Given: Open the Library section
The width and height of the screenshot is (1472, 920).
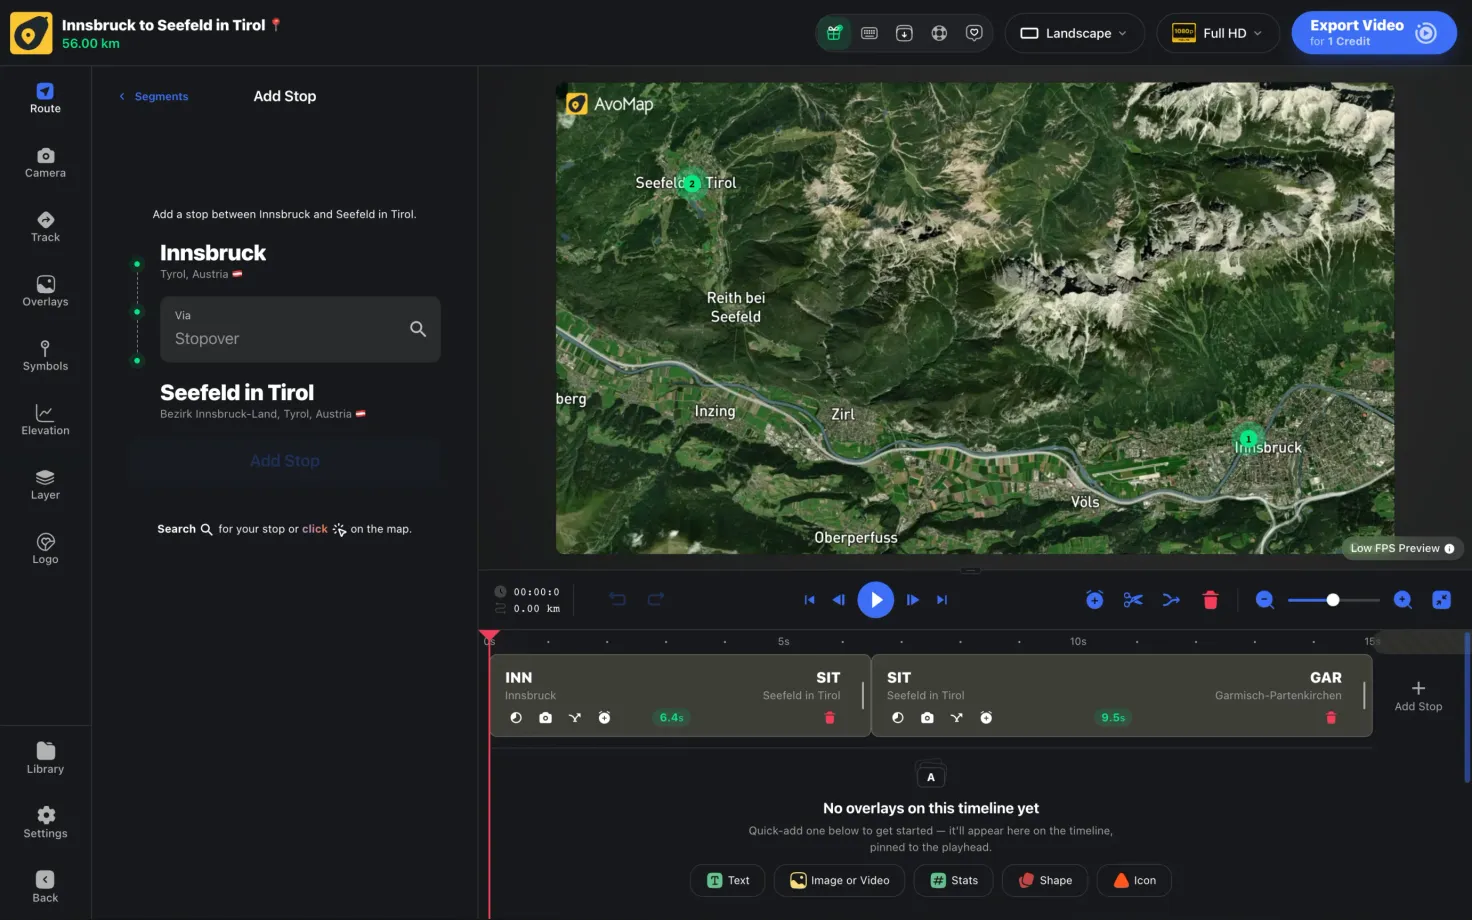Looking at the screenshot, I should tap(45, 759).
